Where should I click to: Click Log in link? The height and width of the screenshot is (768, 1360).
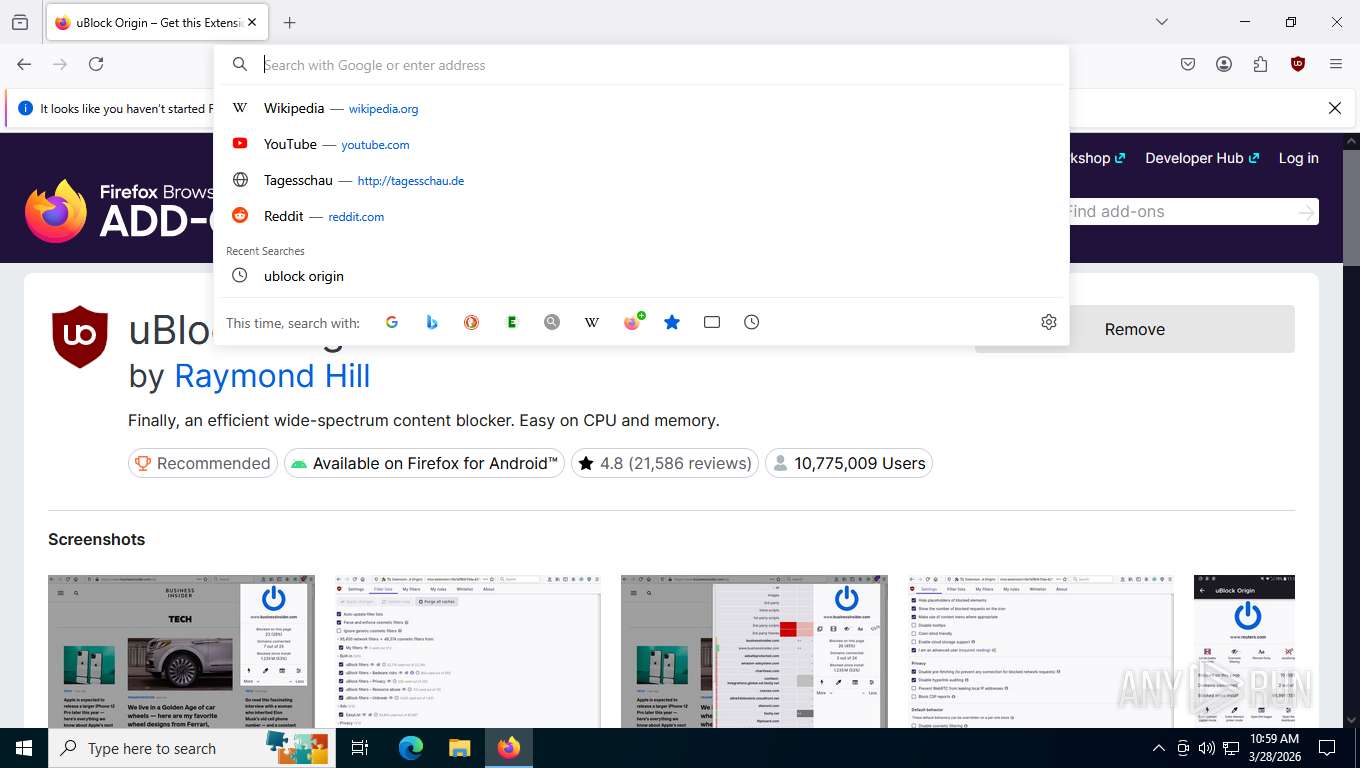coord(1298,158)
